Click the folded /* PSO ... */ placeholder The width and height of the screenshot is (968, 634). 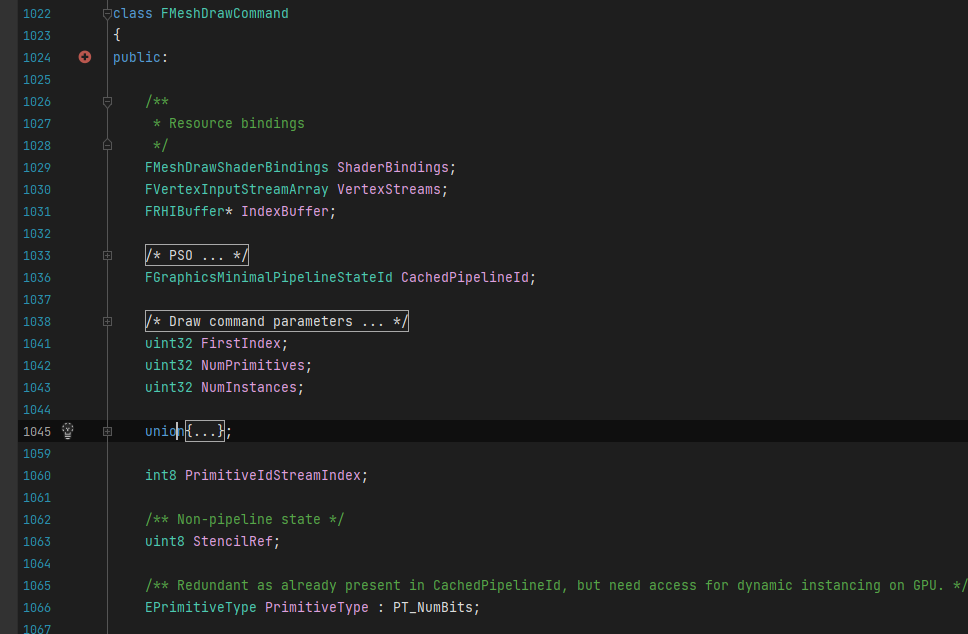tap(197, 256)
